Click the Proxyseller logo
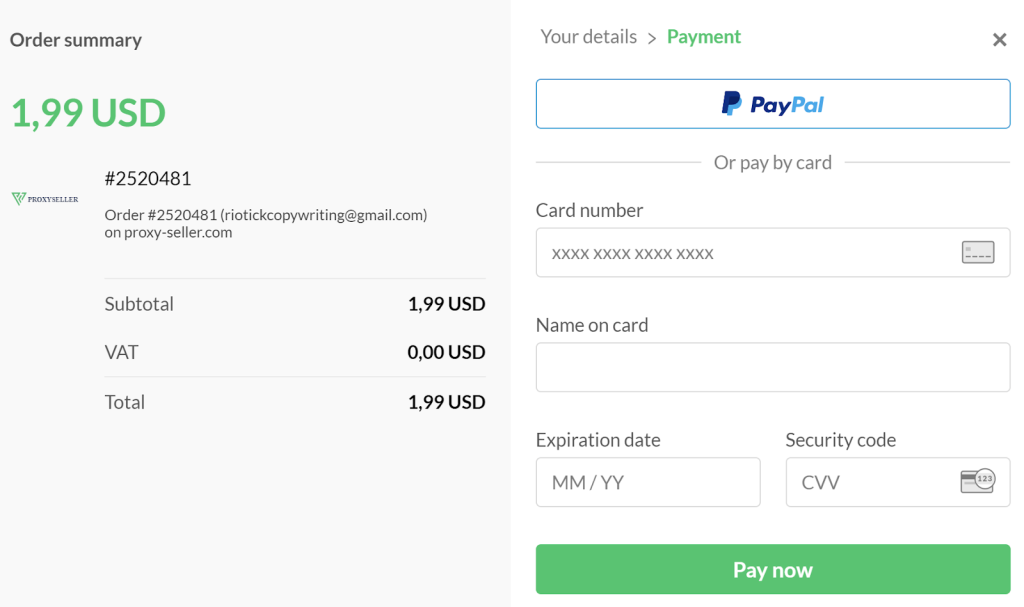 tap(45, 199)
